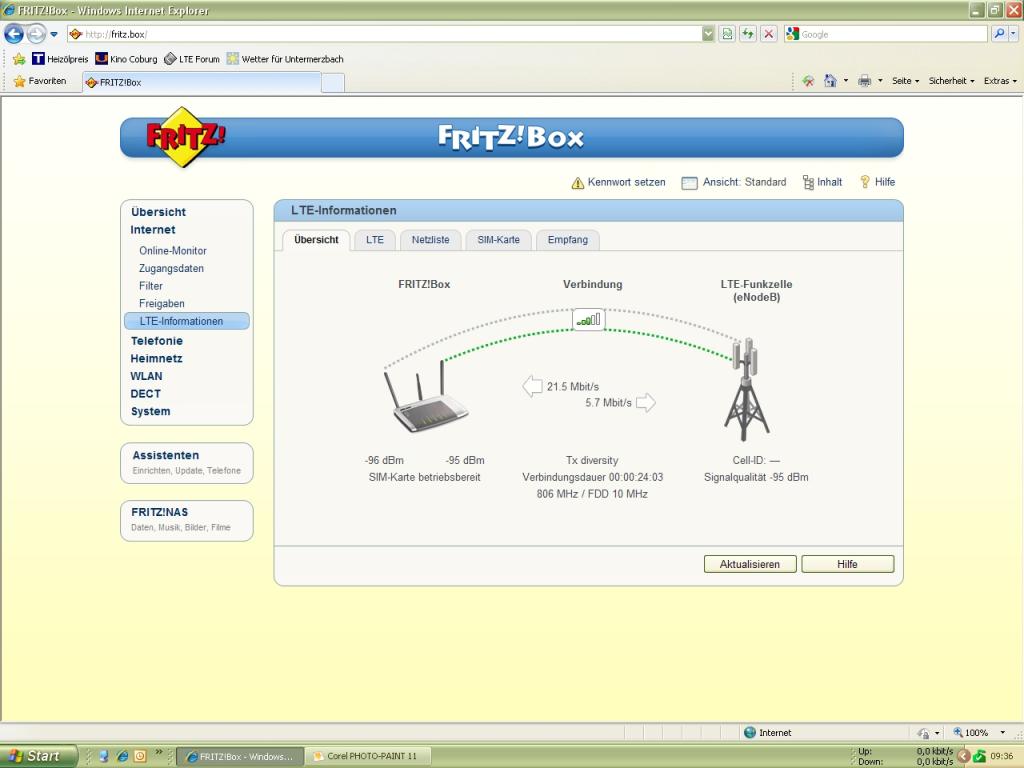Open Filter submenu entry

coord(151,286)
